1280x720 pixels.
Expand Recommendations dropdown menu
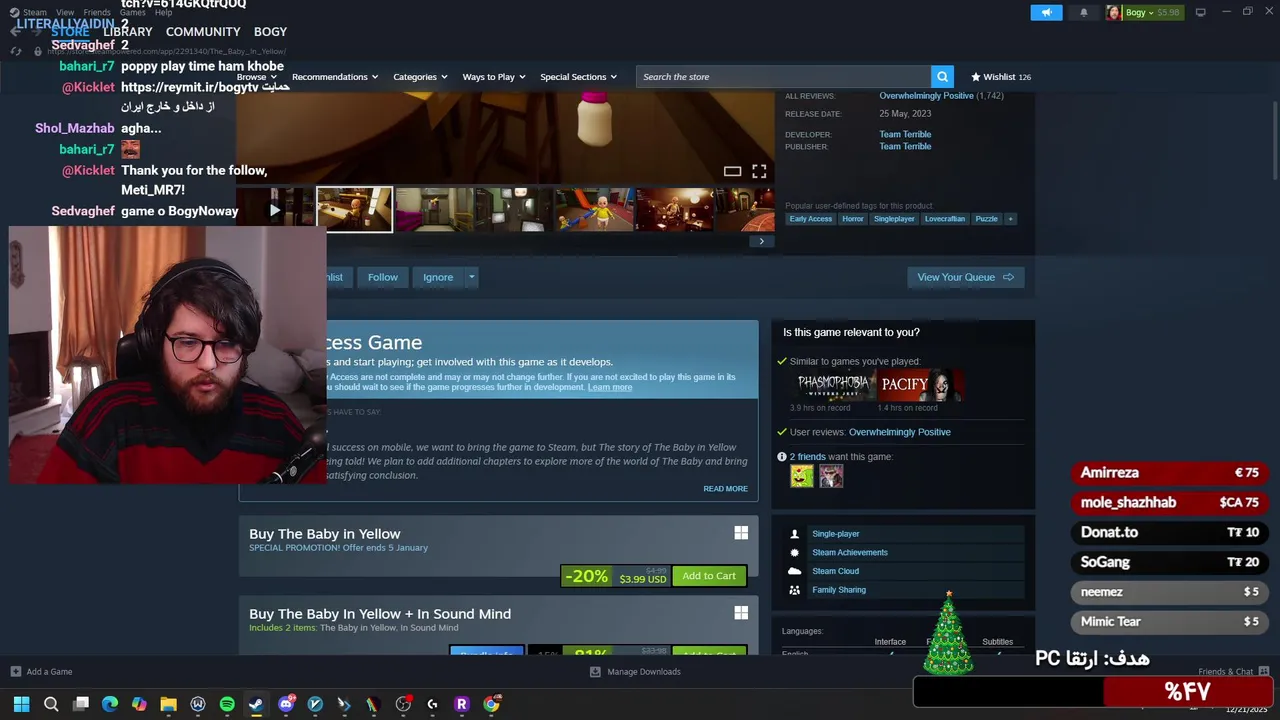335,77
